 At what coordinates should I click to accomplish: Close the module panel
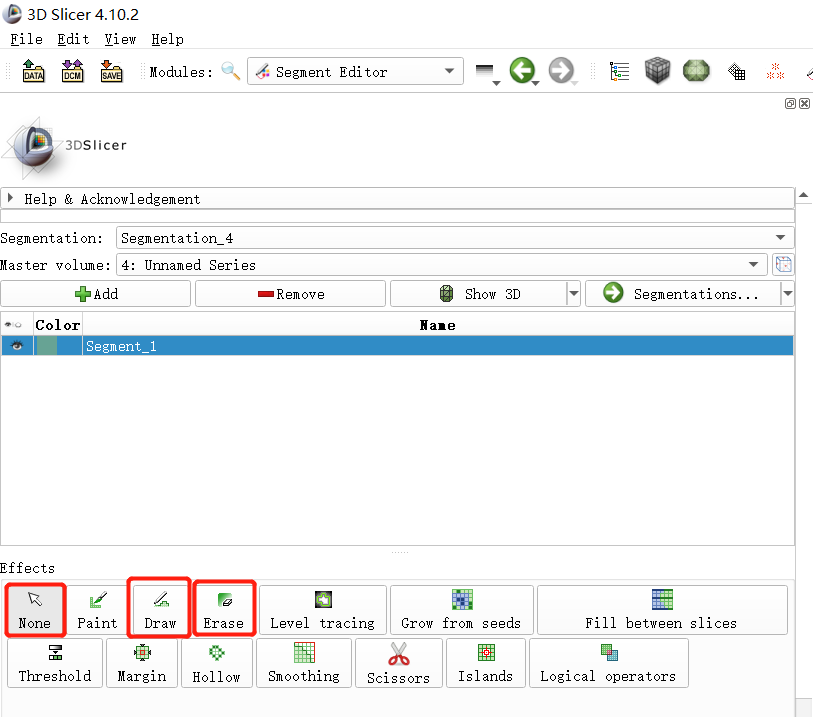click(x=804, y=104)
